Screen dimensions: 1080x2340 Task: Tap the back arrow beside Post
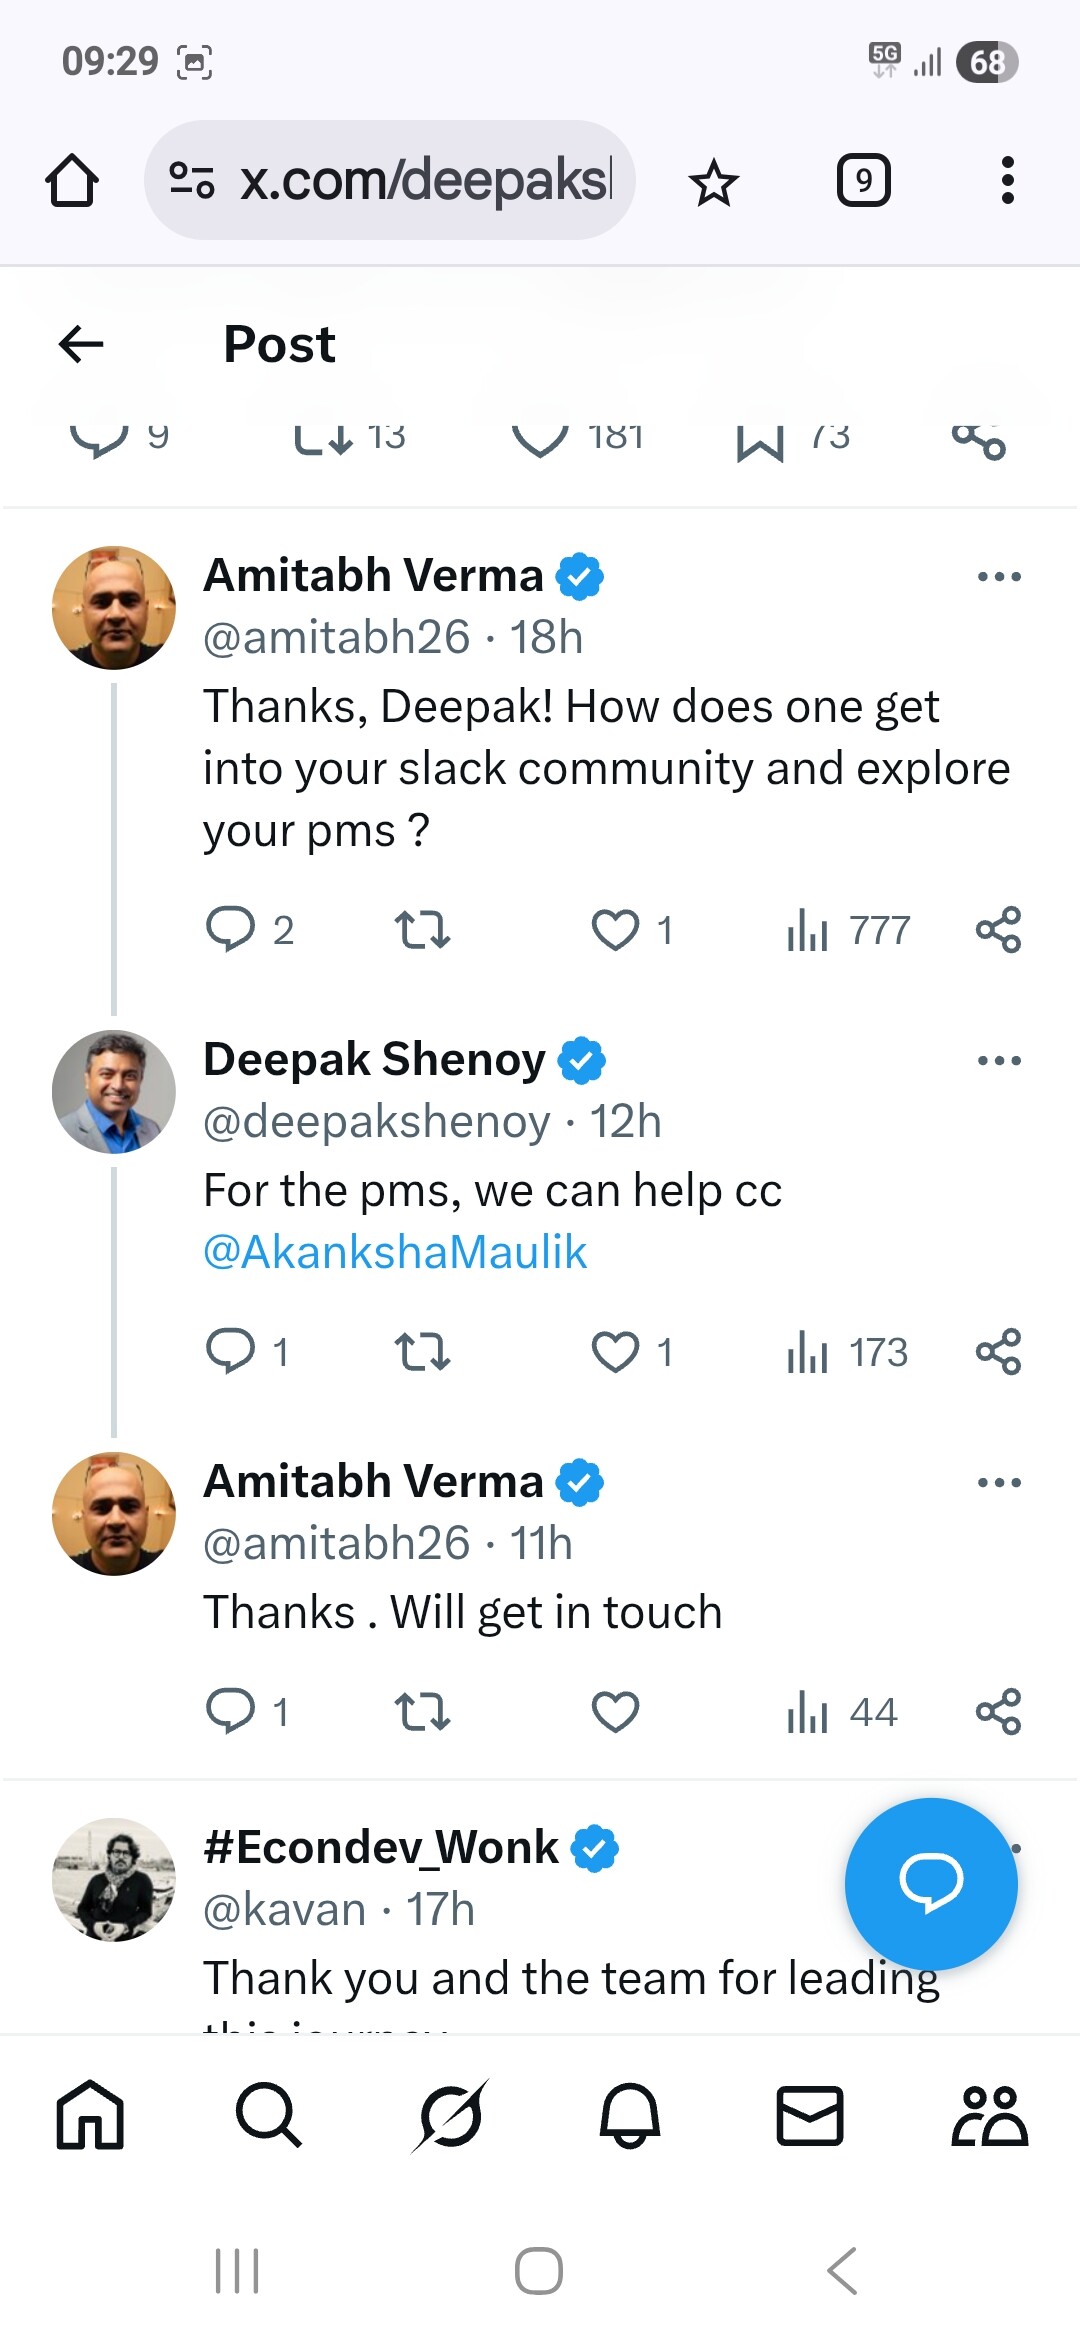coord(82,344)
